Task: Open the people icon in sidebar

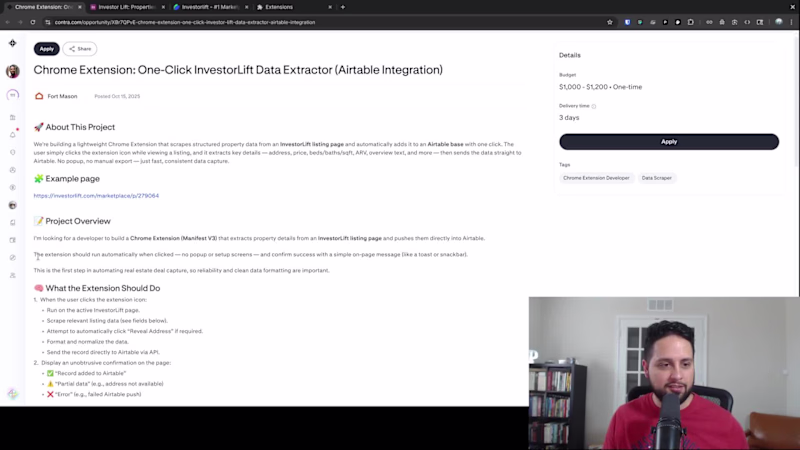Action: [13, 276]
